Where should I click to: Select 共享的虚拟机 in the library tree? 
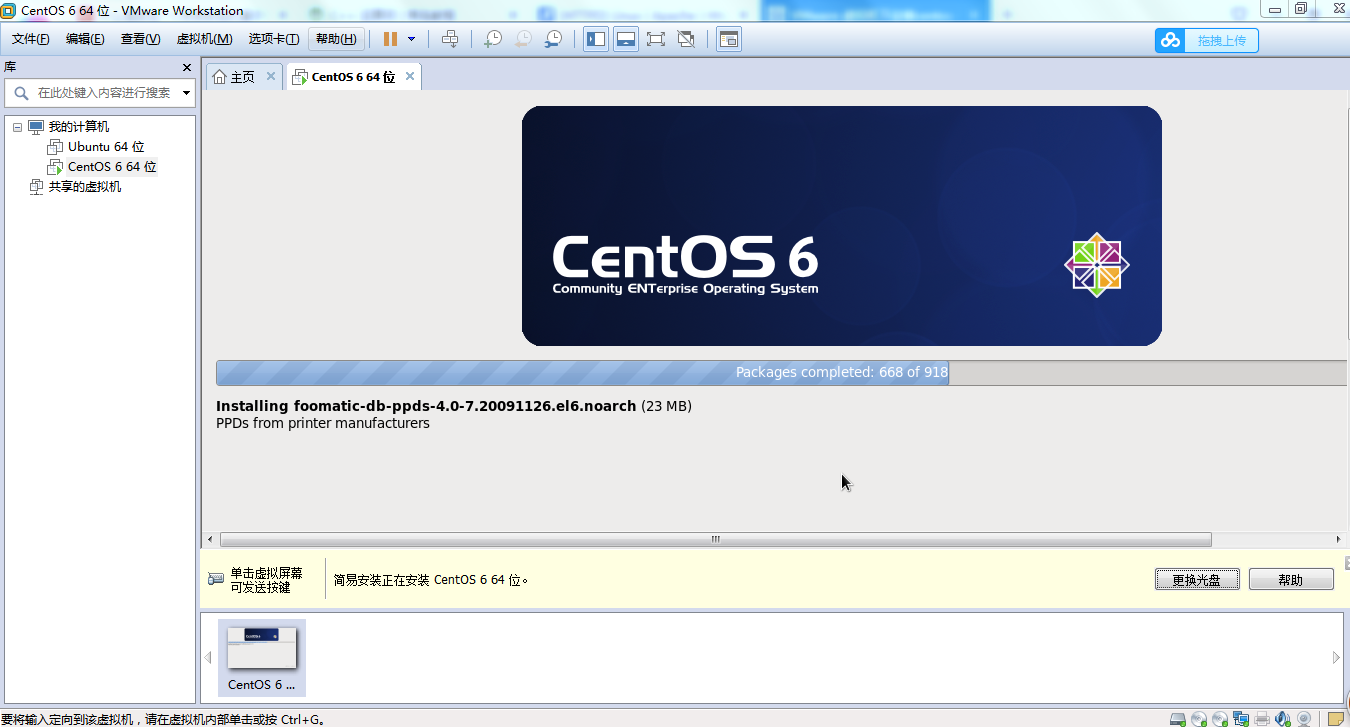coord(85,187)
